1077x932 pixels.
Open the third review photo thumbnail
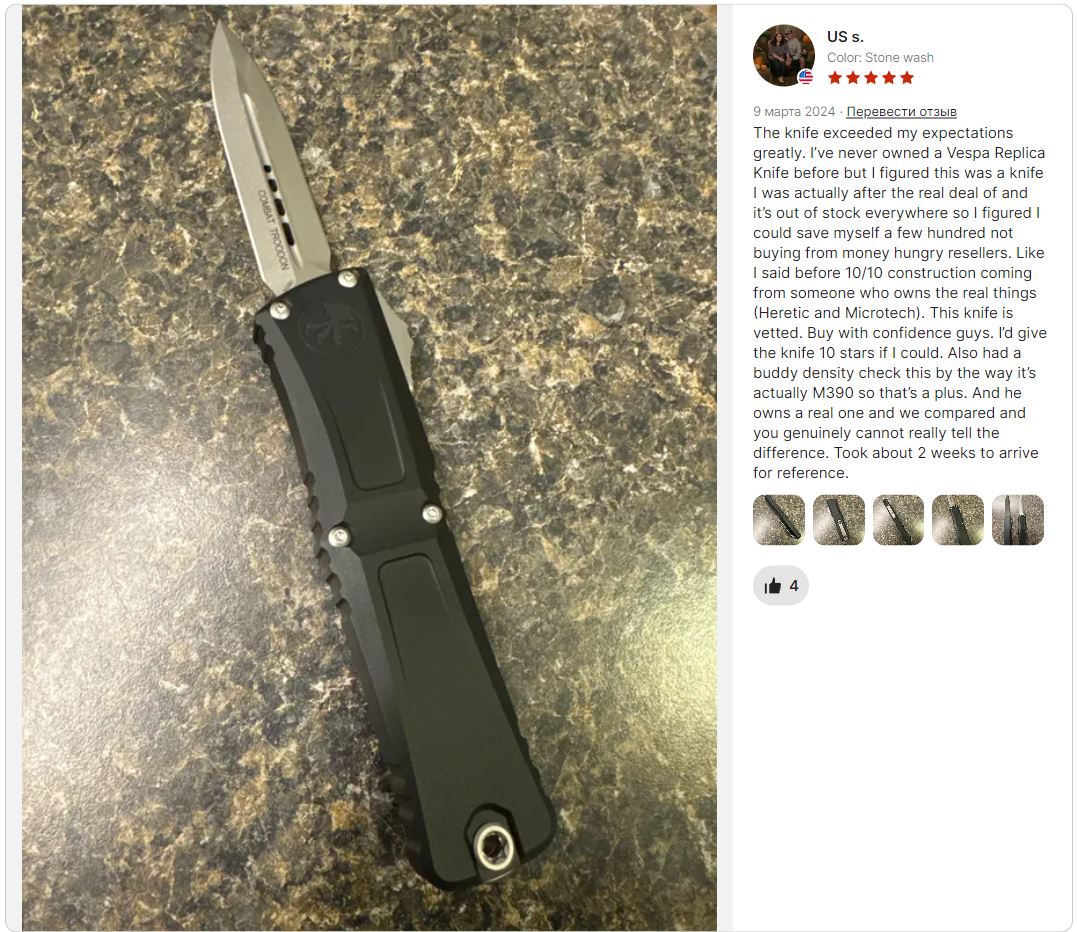(x=898, y=520)
